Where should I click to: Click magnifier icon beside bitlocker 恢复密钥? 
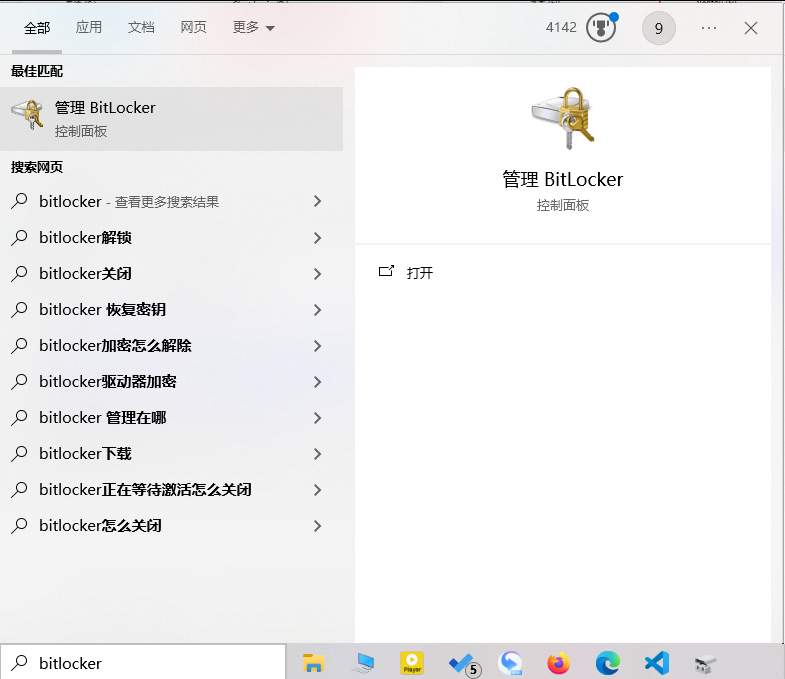click(x=19, y=309)
